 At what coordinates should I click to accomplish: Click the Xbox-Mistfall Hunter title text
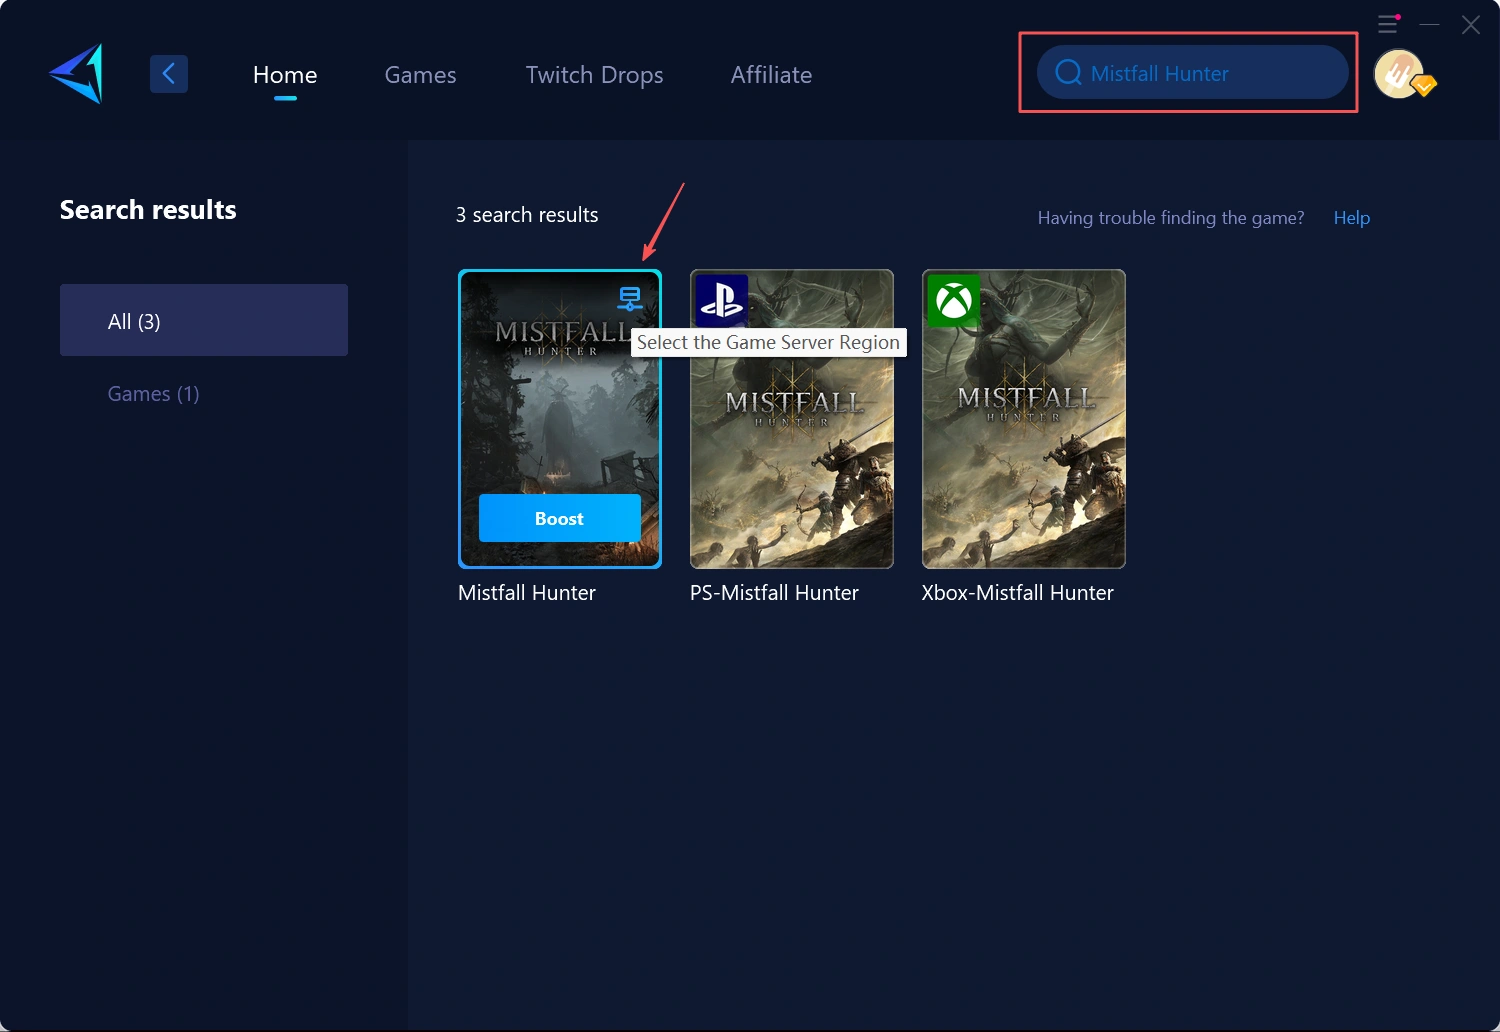1018,593
